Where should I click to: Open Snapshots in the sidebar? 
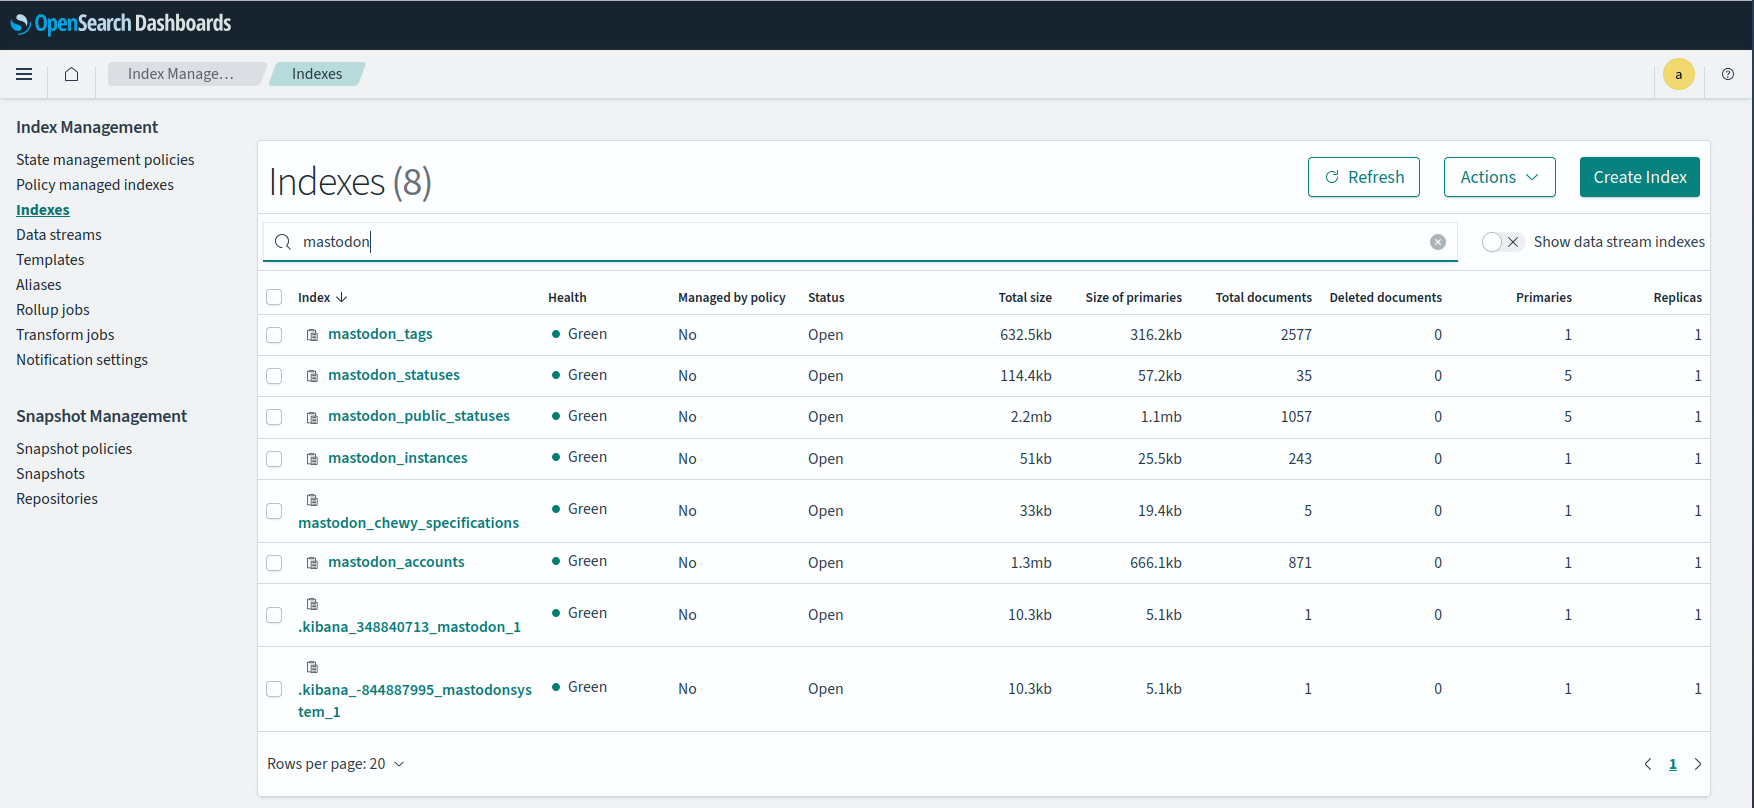tap(50, 474)
